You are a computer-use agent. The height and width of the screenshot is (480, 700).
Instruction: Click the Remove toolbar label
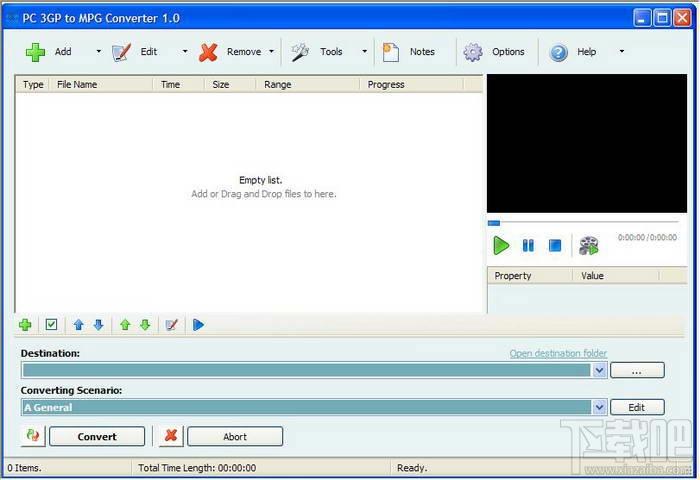[x=244, y=52]
